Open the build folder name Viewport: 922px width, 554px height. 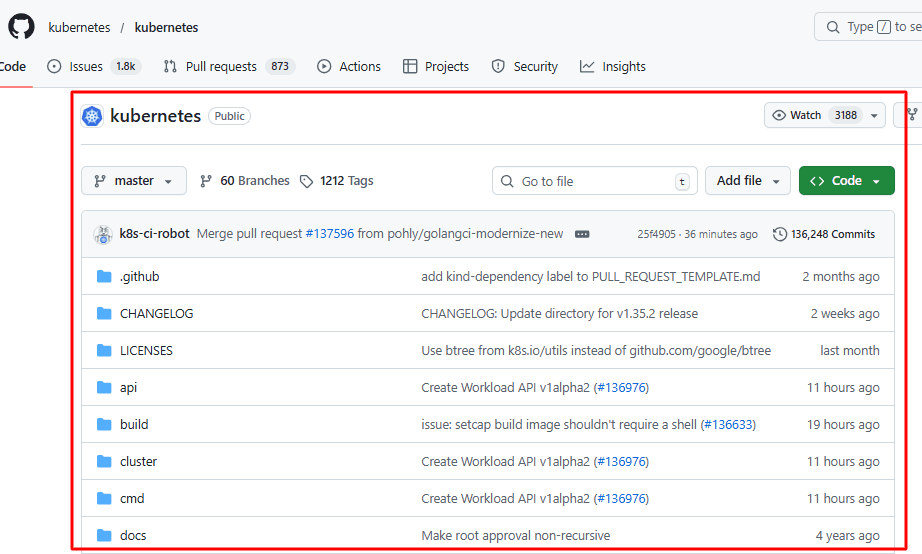click(134, 425)
